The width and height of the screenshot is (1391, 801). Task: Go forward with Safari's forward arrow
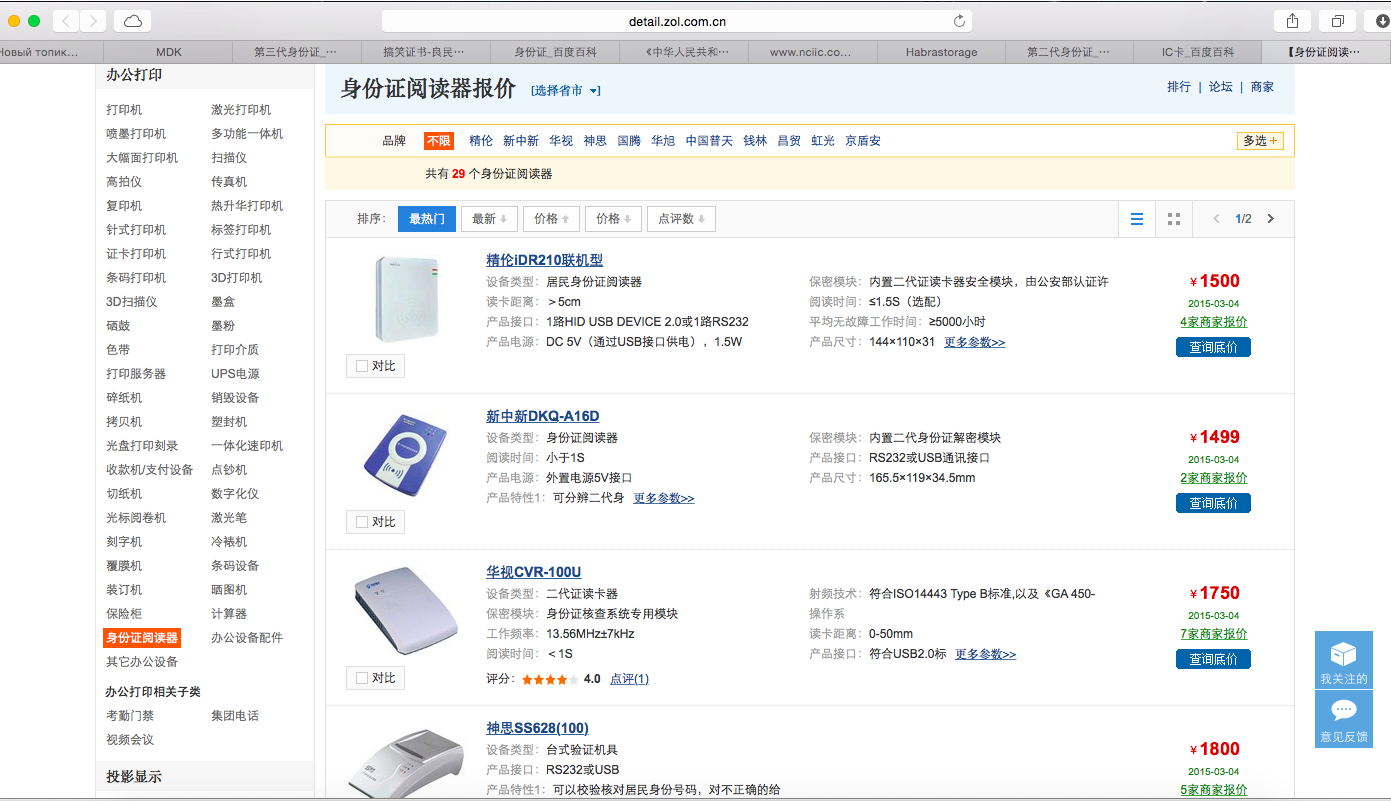coord(93,21)
